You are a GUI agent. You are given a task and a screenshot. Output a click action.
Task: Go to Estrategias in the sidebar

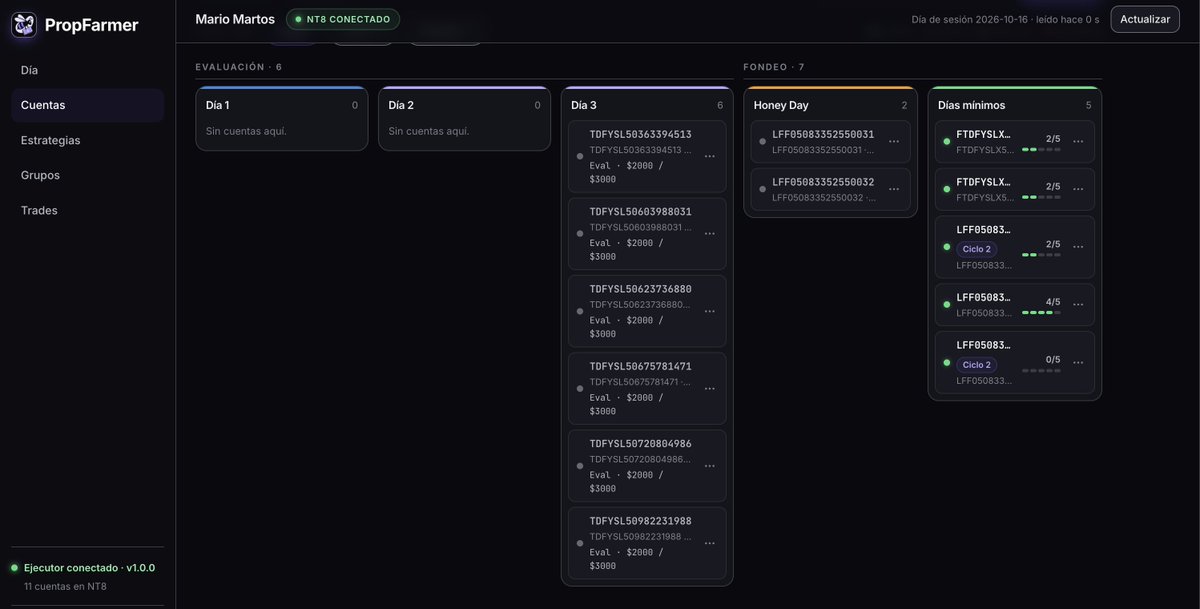pos(88,140)
